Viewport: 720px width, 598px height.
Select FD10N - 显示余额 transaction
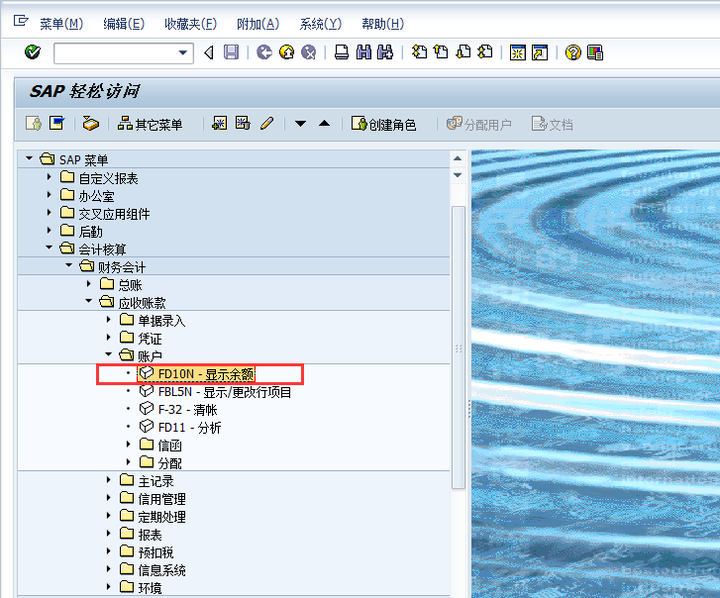(196, 374)
